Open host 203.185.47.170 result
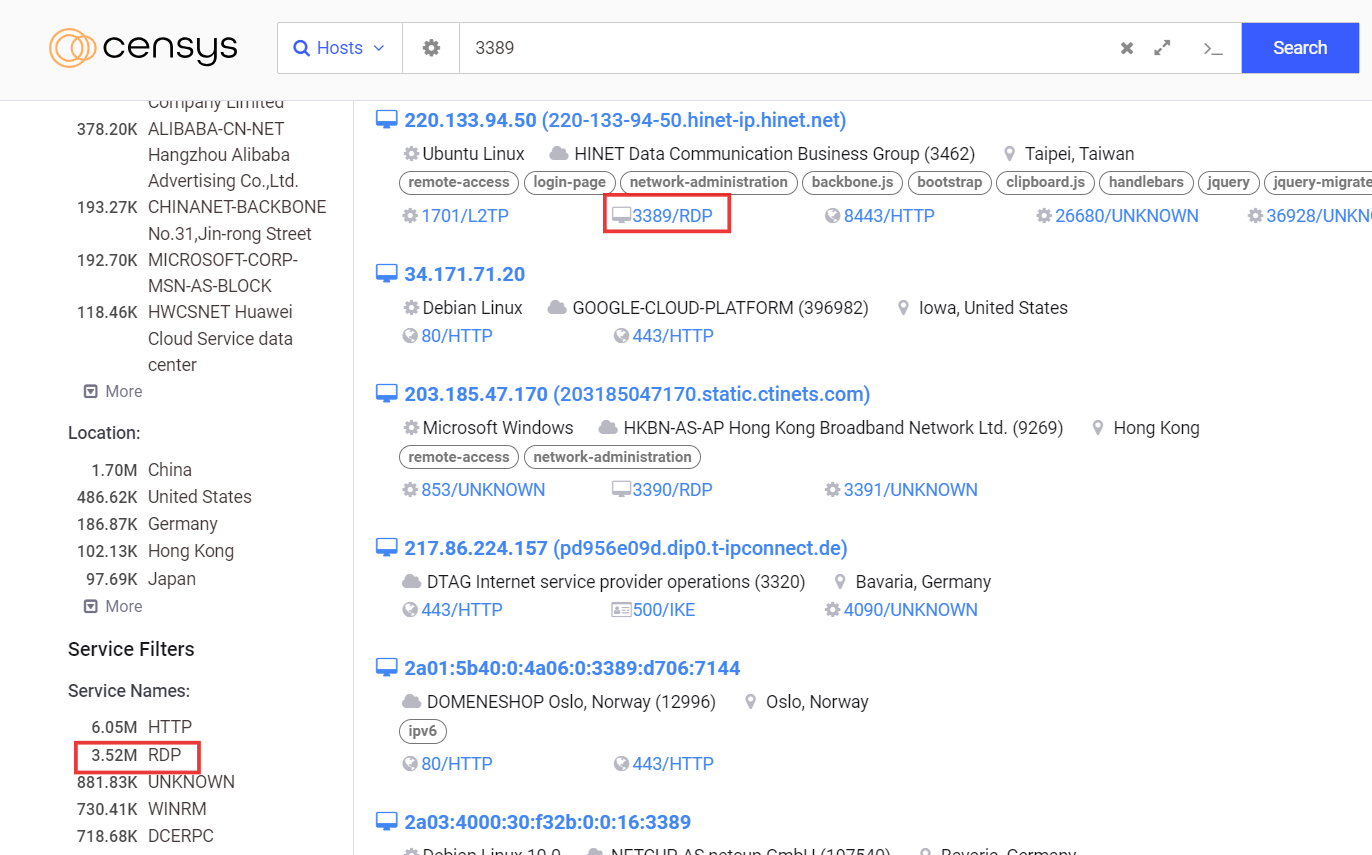The height and width of the screenshot is (855, 1372). point(637,394)
